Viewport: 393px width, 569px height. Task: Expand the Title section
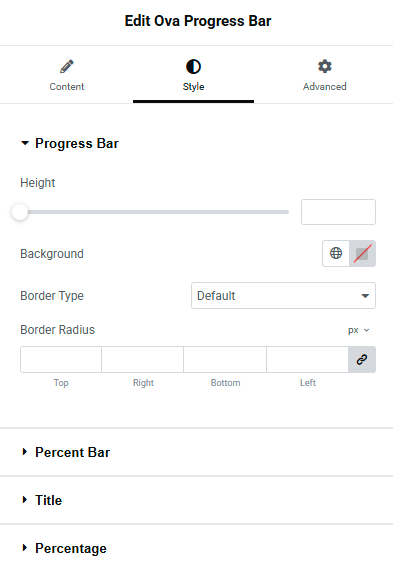pos(41,500)
